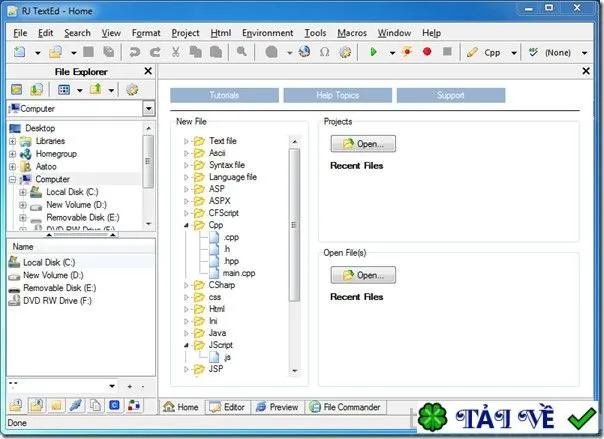
Task: Open the Cpp syntax dropdown arrow
Action: [513, 53]
